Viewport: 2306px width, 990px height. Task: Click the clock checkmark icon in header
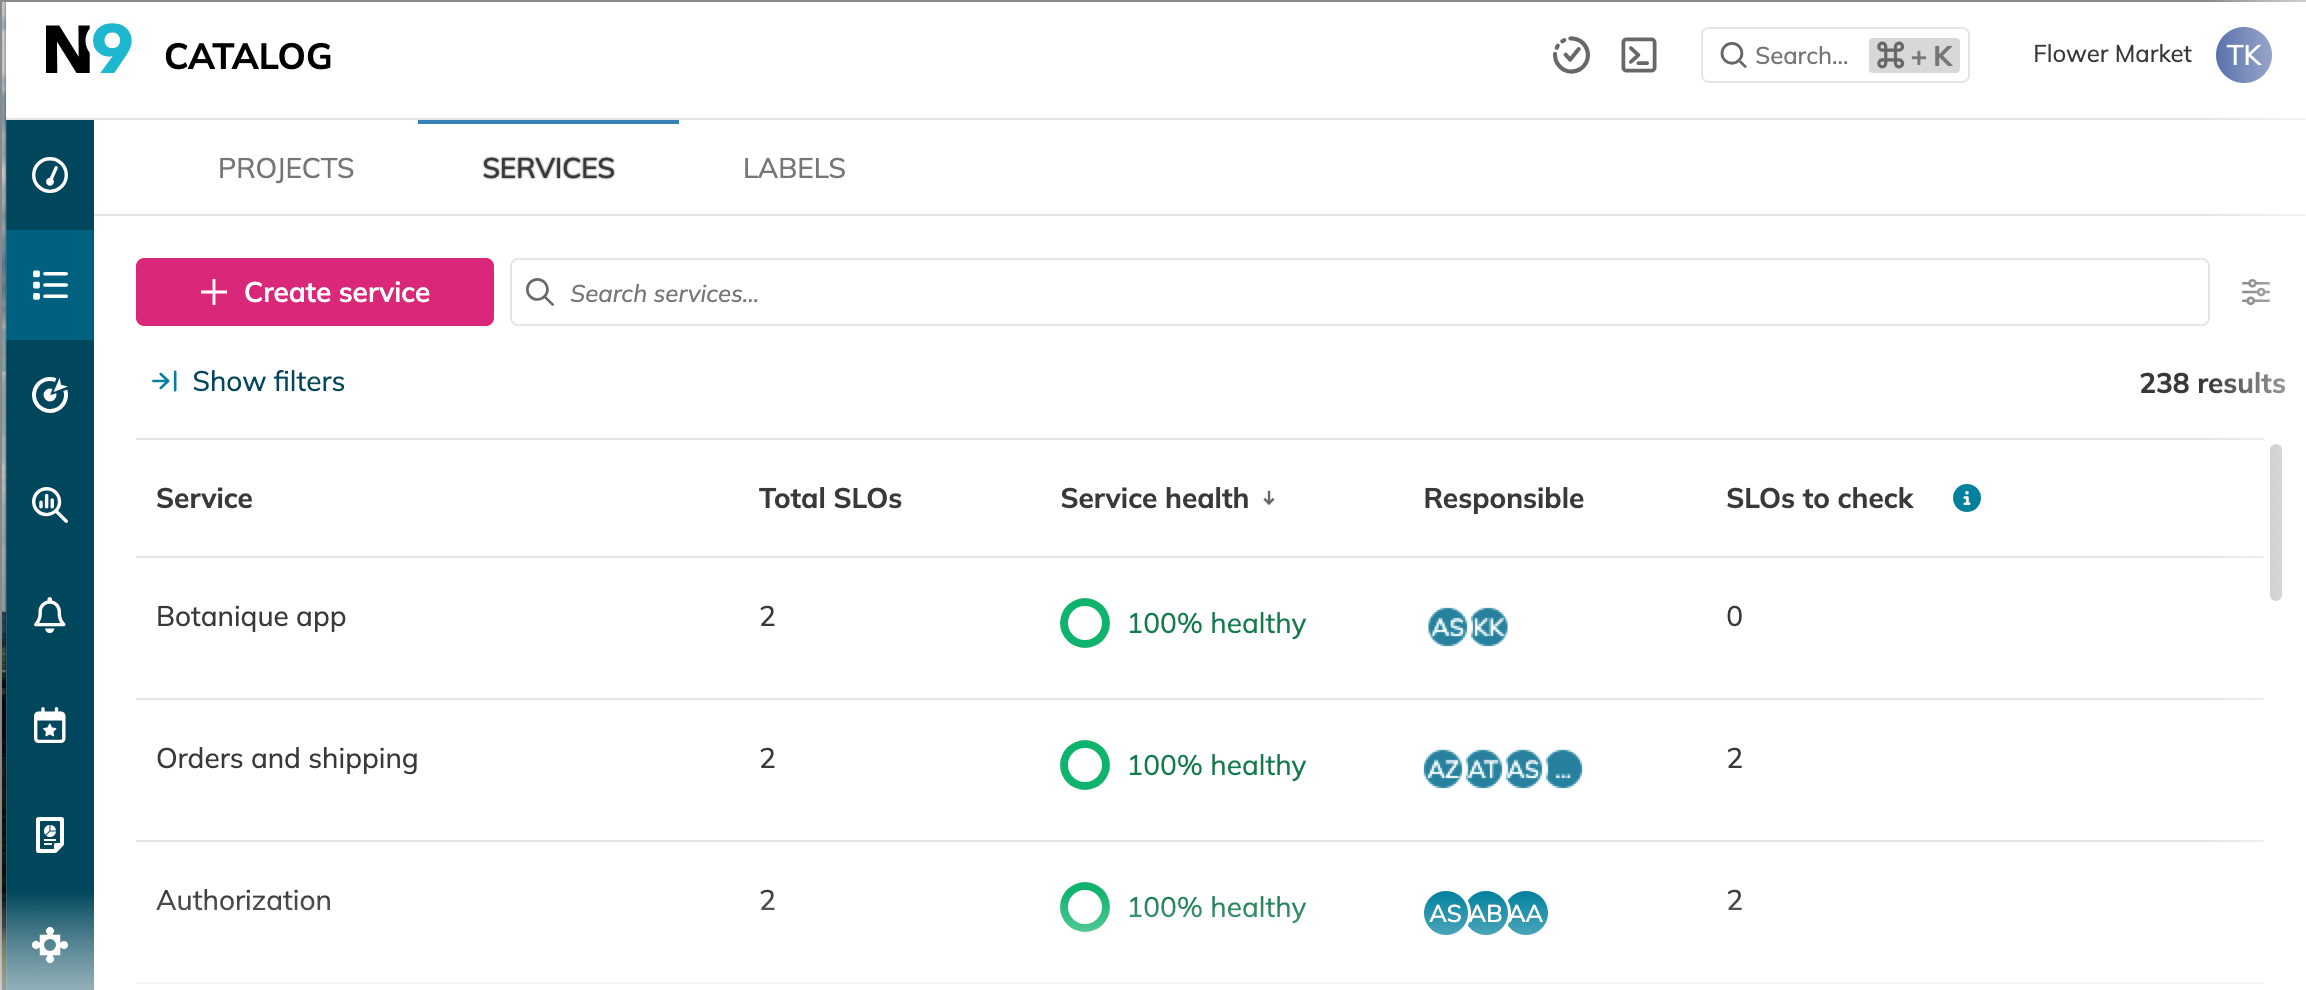click(1570, 56)
